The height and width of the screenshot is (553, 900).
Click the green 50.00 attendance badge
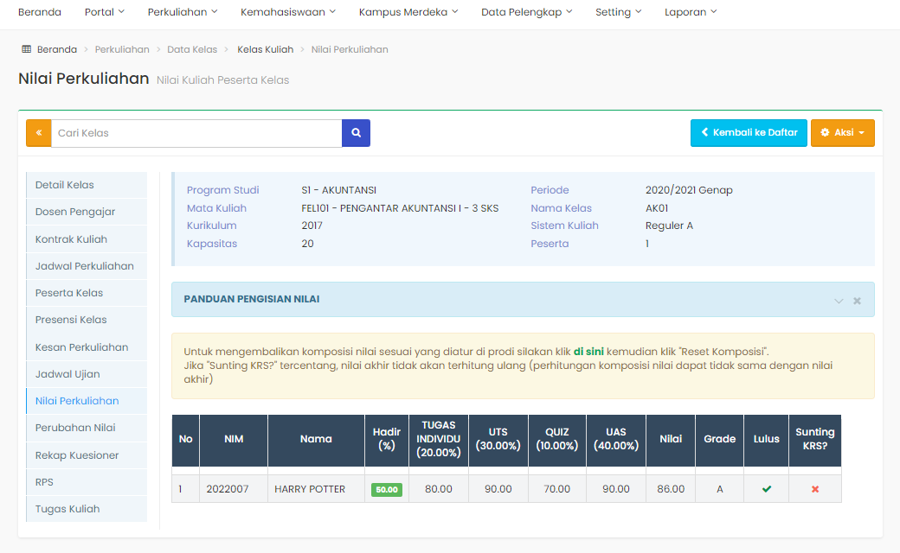pos(386,490)
